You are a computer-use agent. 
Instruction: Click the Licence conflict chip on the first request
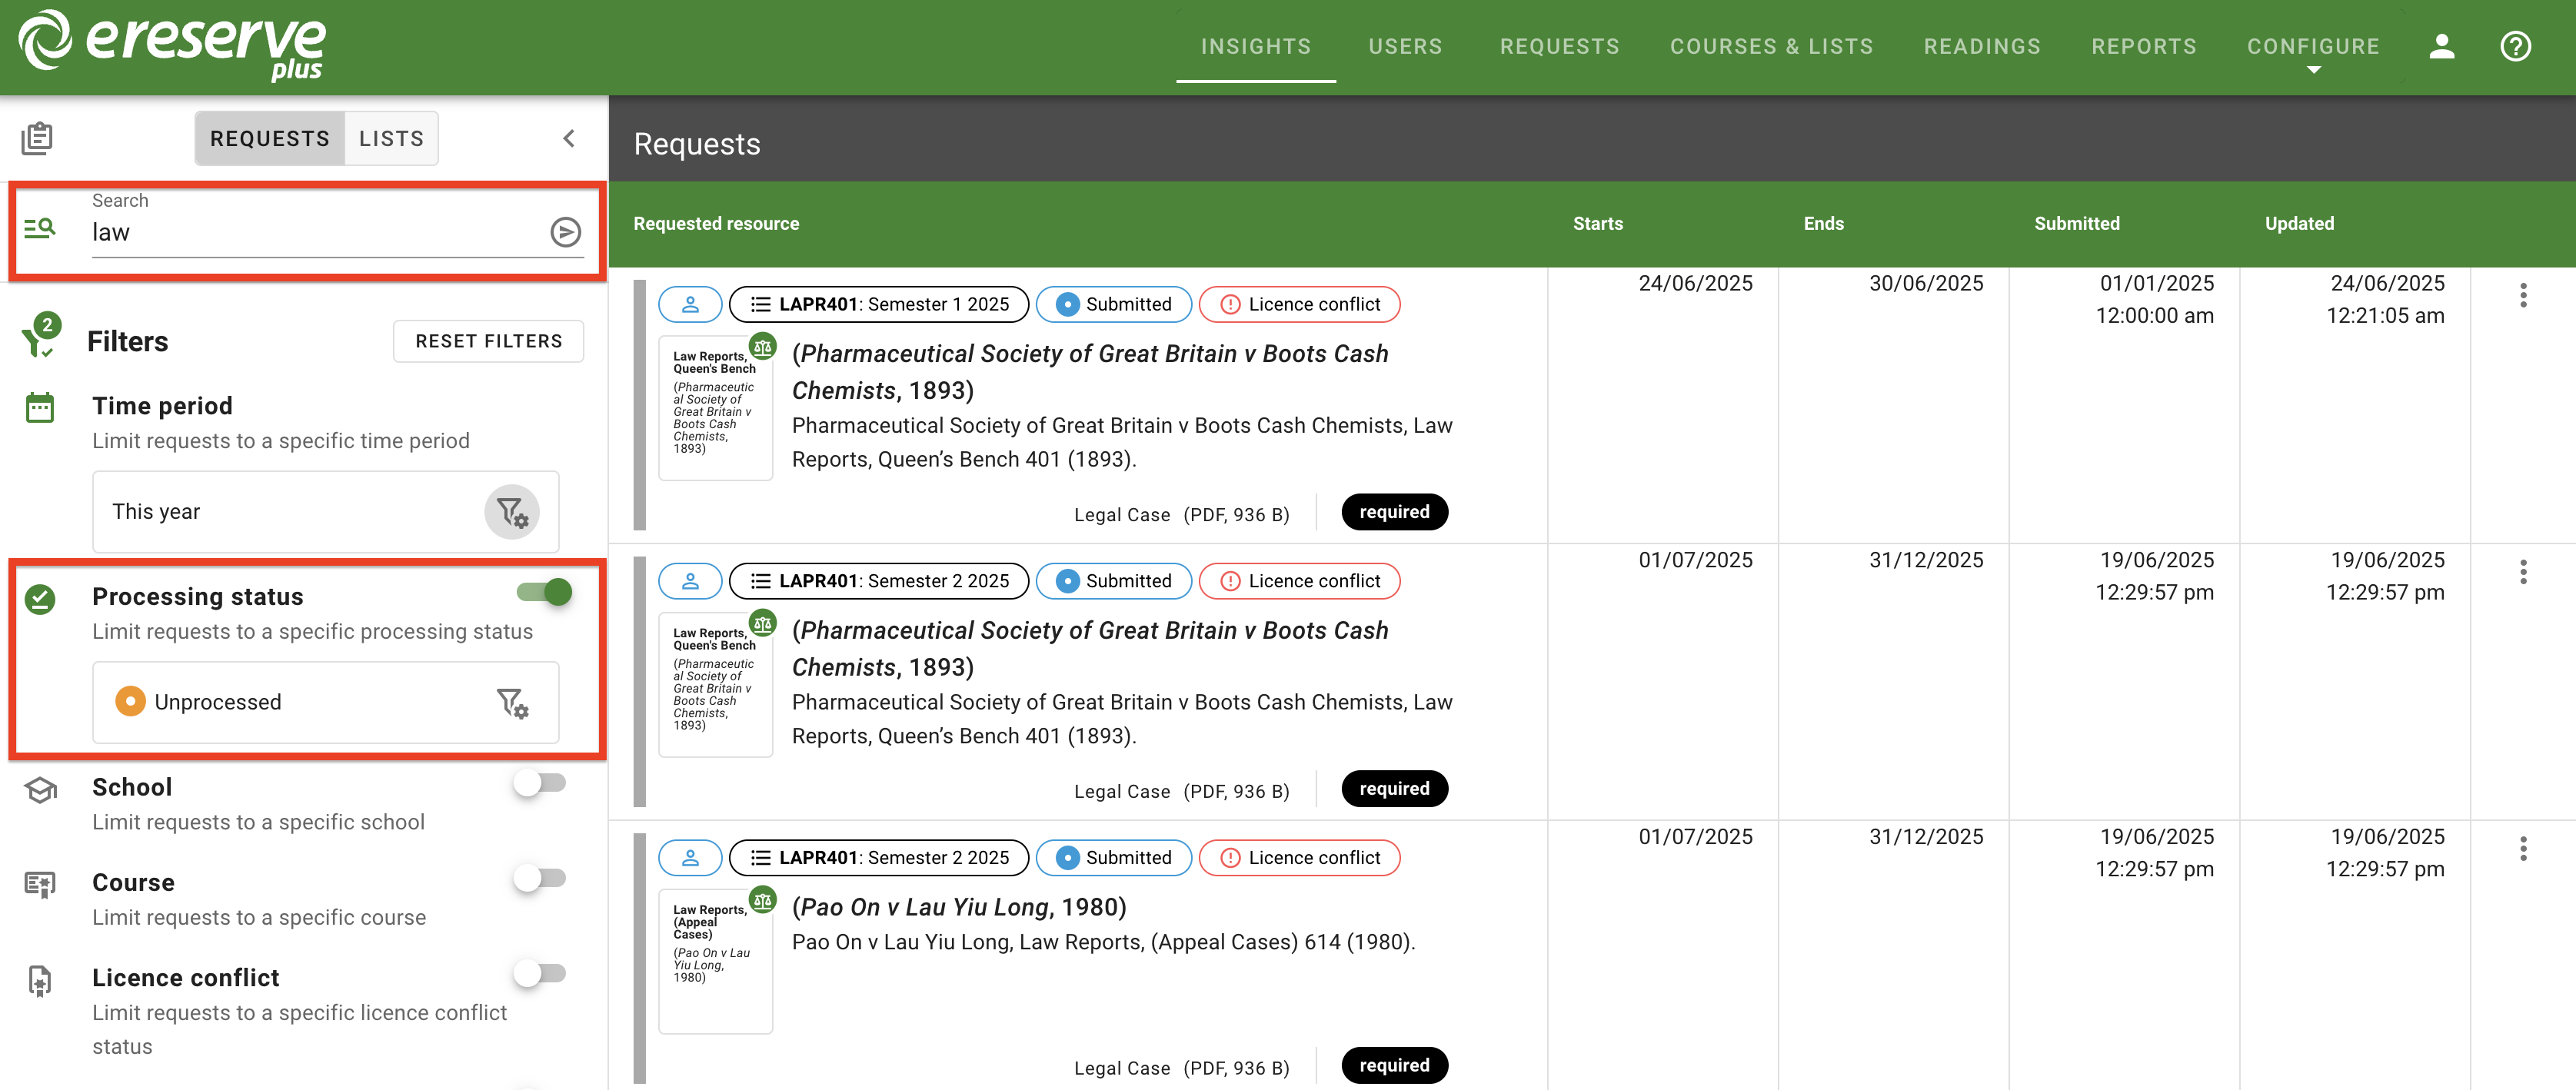pyautogui.click(x=1298, y=304)
